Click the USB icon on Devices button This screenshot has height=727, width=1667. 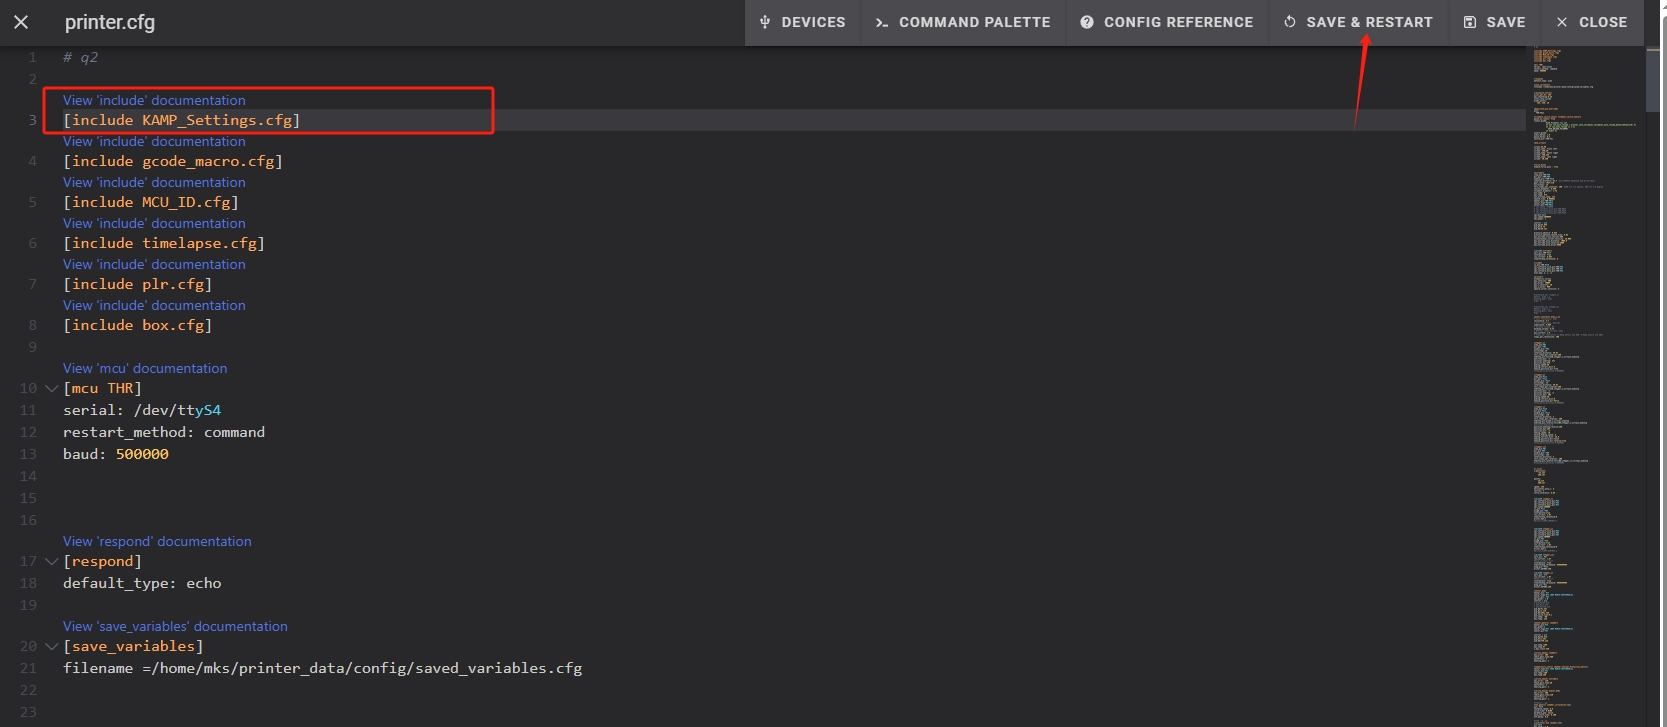point(765,22)
